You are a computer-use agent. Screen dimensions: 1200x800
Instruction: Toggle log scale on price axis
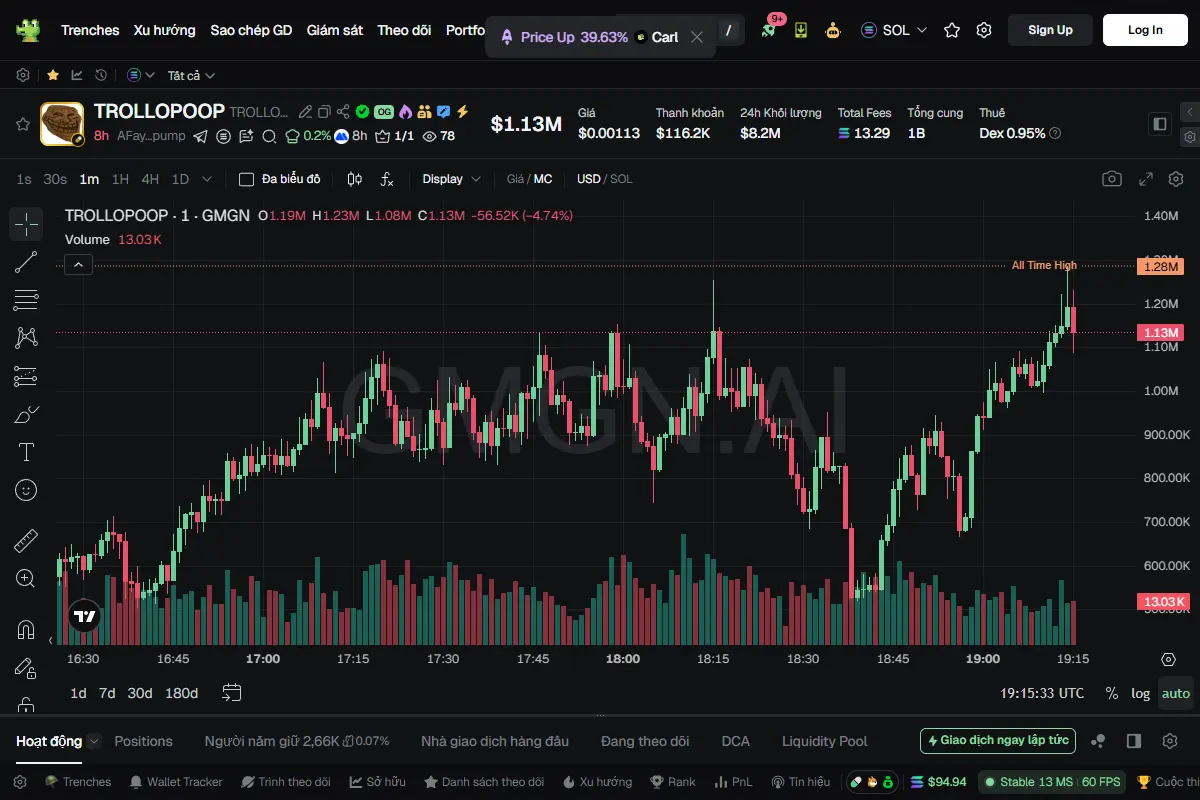click(1141, 693)
